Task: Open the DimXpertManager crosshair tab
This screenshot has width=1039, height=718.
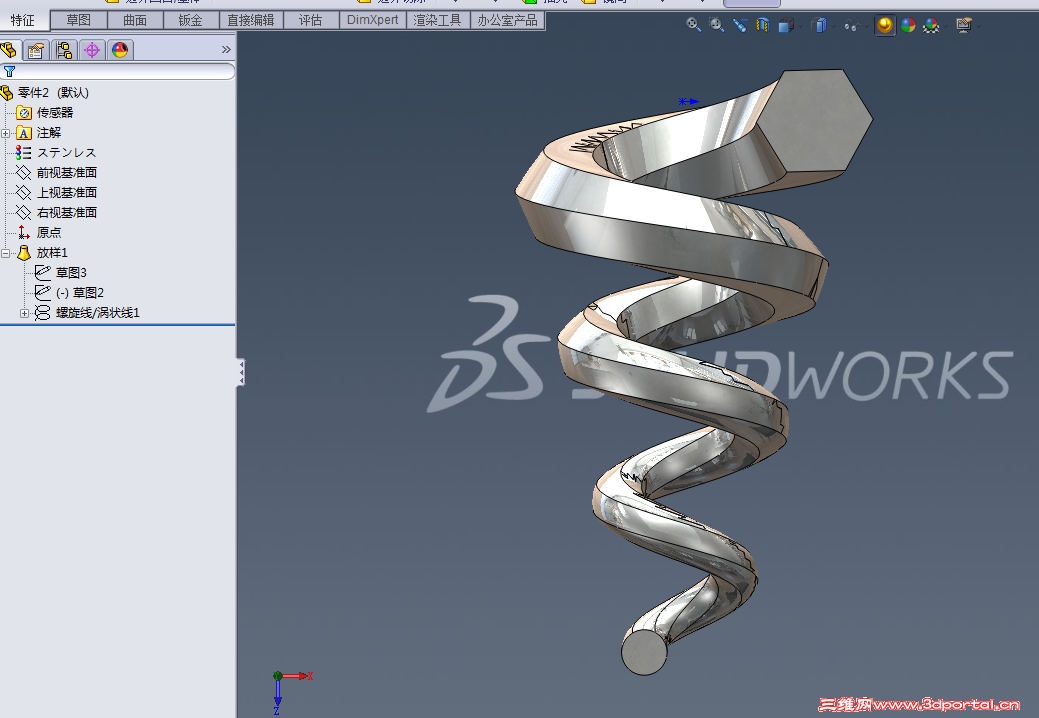Action: coord(92,50)
